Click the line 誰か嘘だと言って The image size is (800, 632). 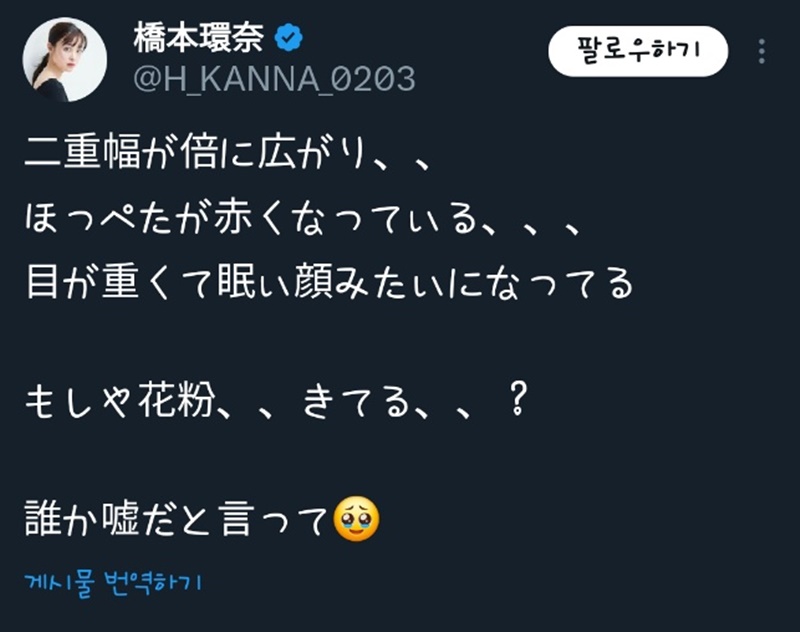pos(176,519)
